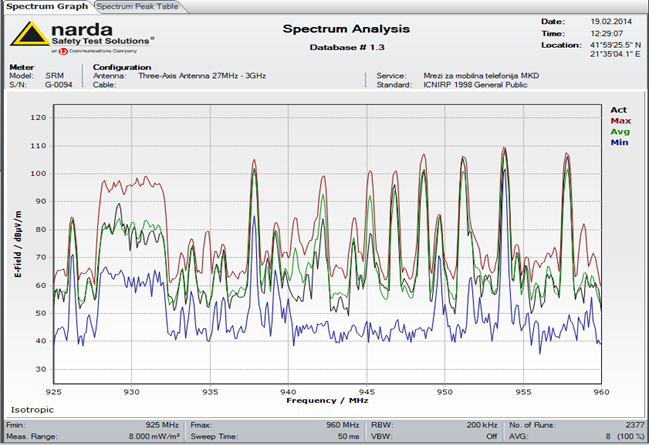
Task: Click the No. of Runs 2377 value
Action: (x=629, y=426)
